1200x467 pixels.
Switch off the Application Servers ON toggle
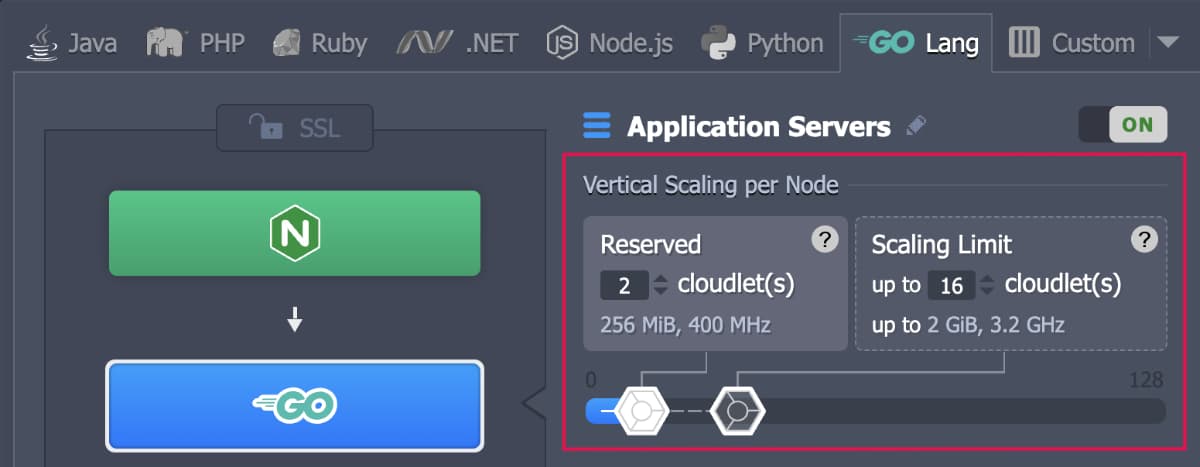click(1123, 125)
